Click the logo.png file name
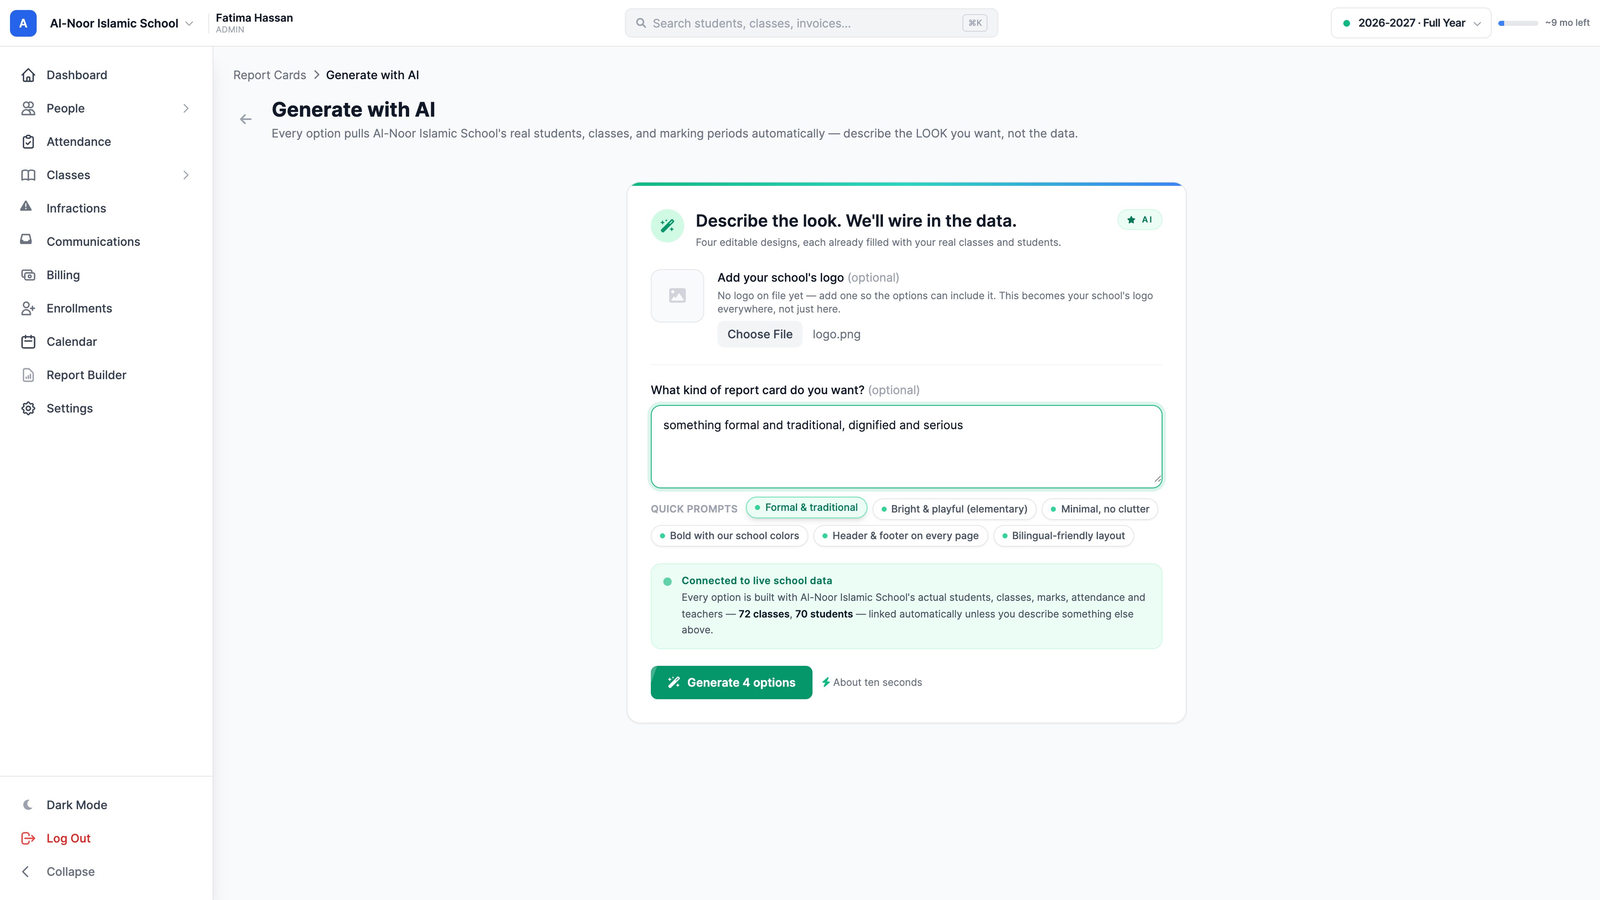Image resolution: width=1600 pixels, height=900 pixels. click(x=837, y=335)
